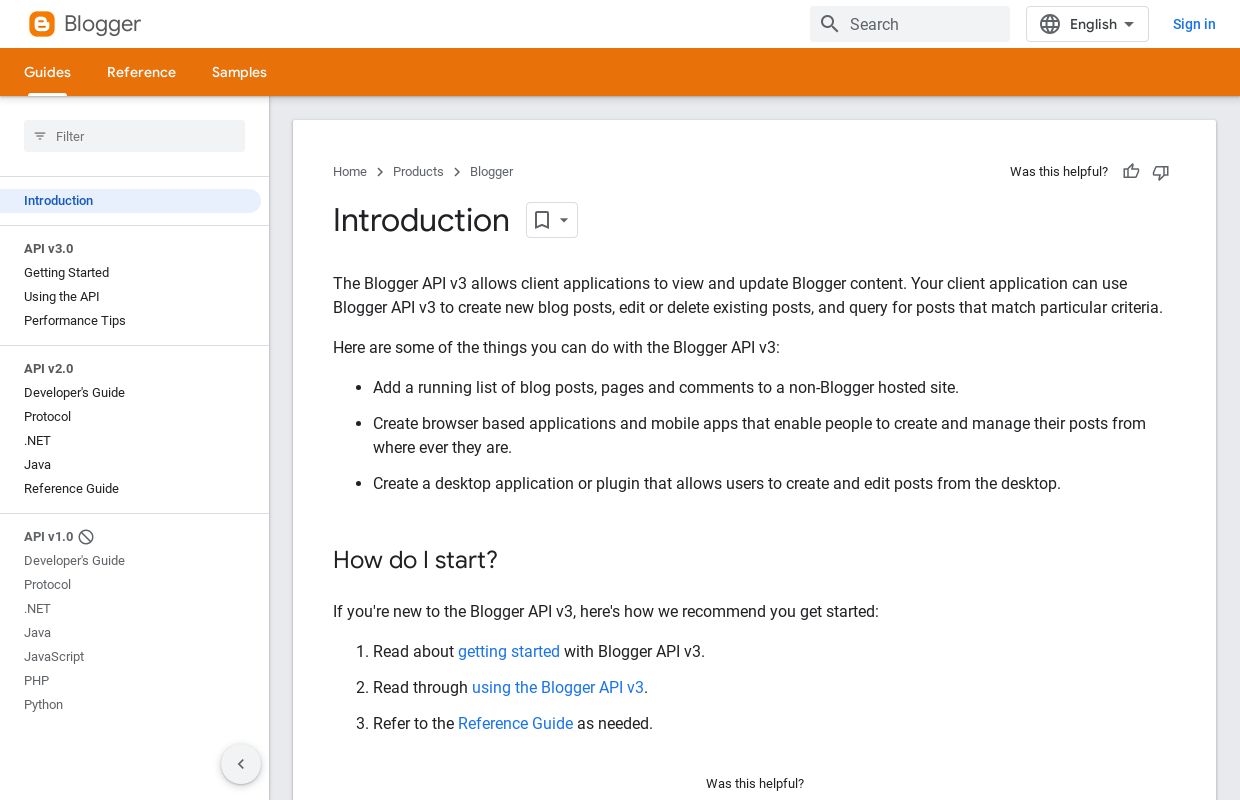This screenshot has height=800, width=1240.
Task: Open Java under API v2.0
Action: pyautogui.click(x=37, y=465)
